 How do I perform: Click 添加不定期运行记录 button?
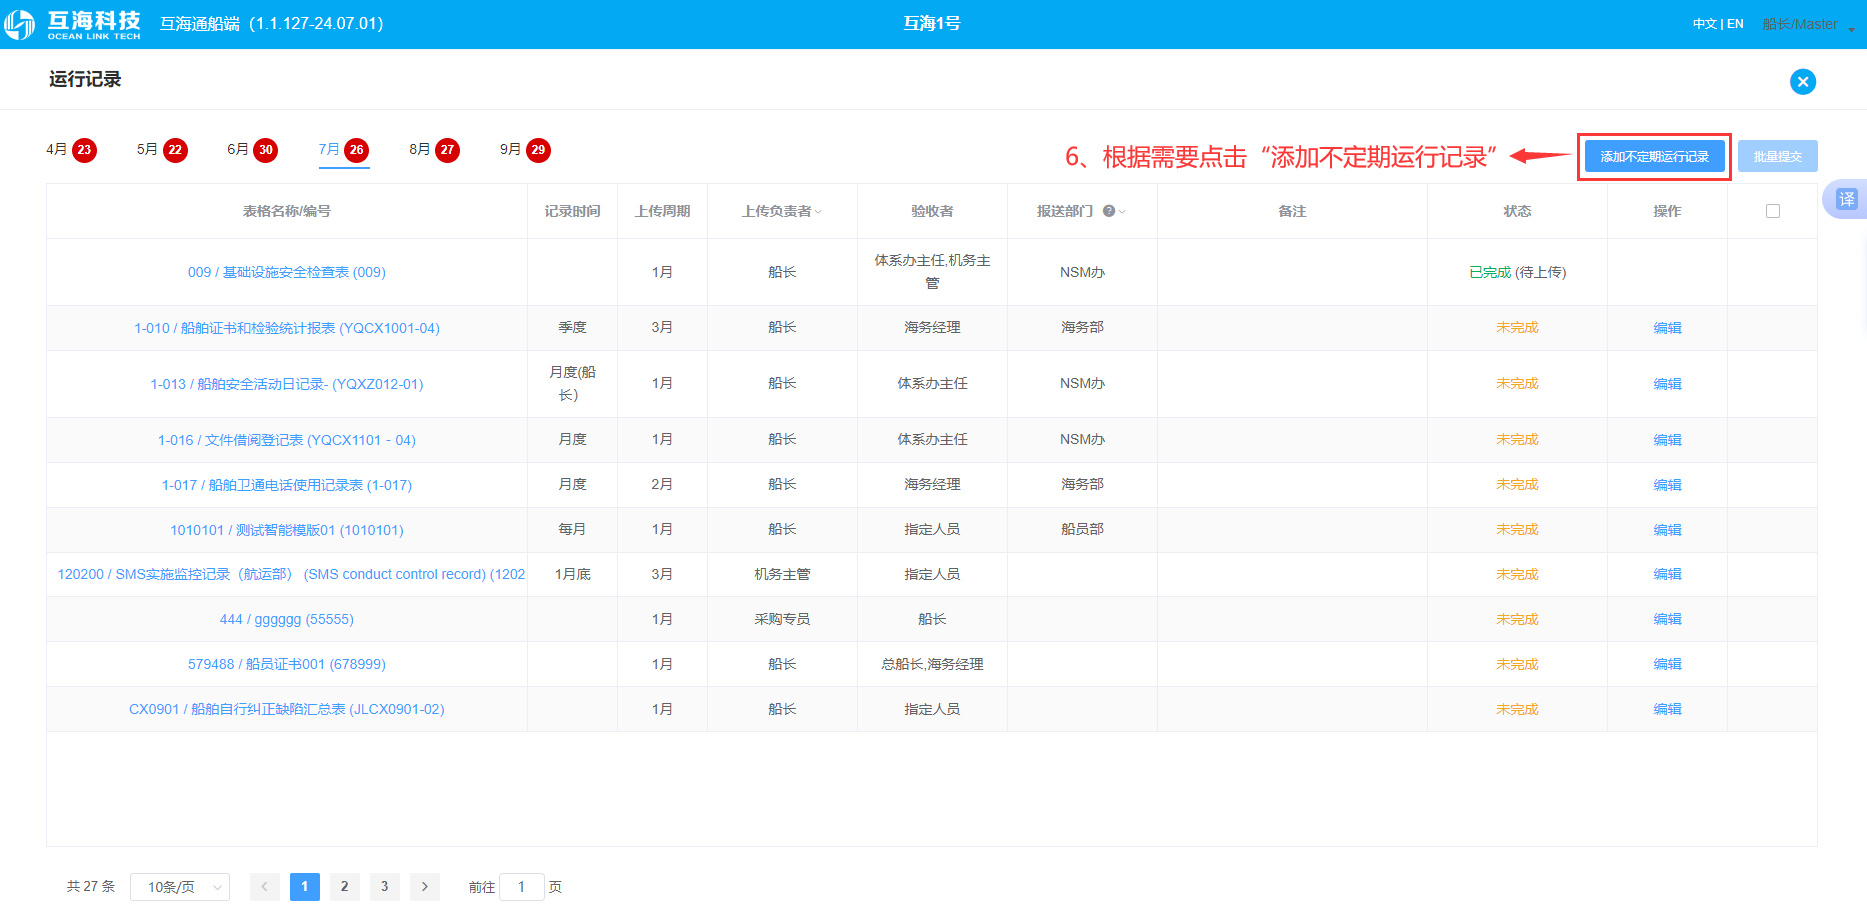click(x=1654, y=157)
